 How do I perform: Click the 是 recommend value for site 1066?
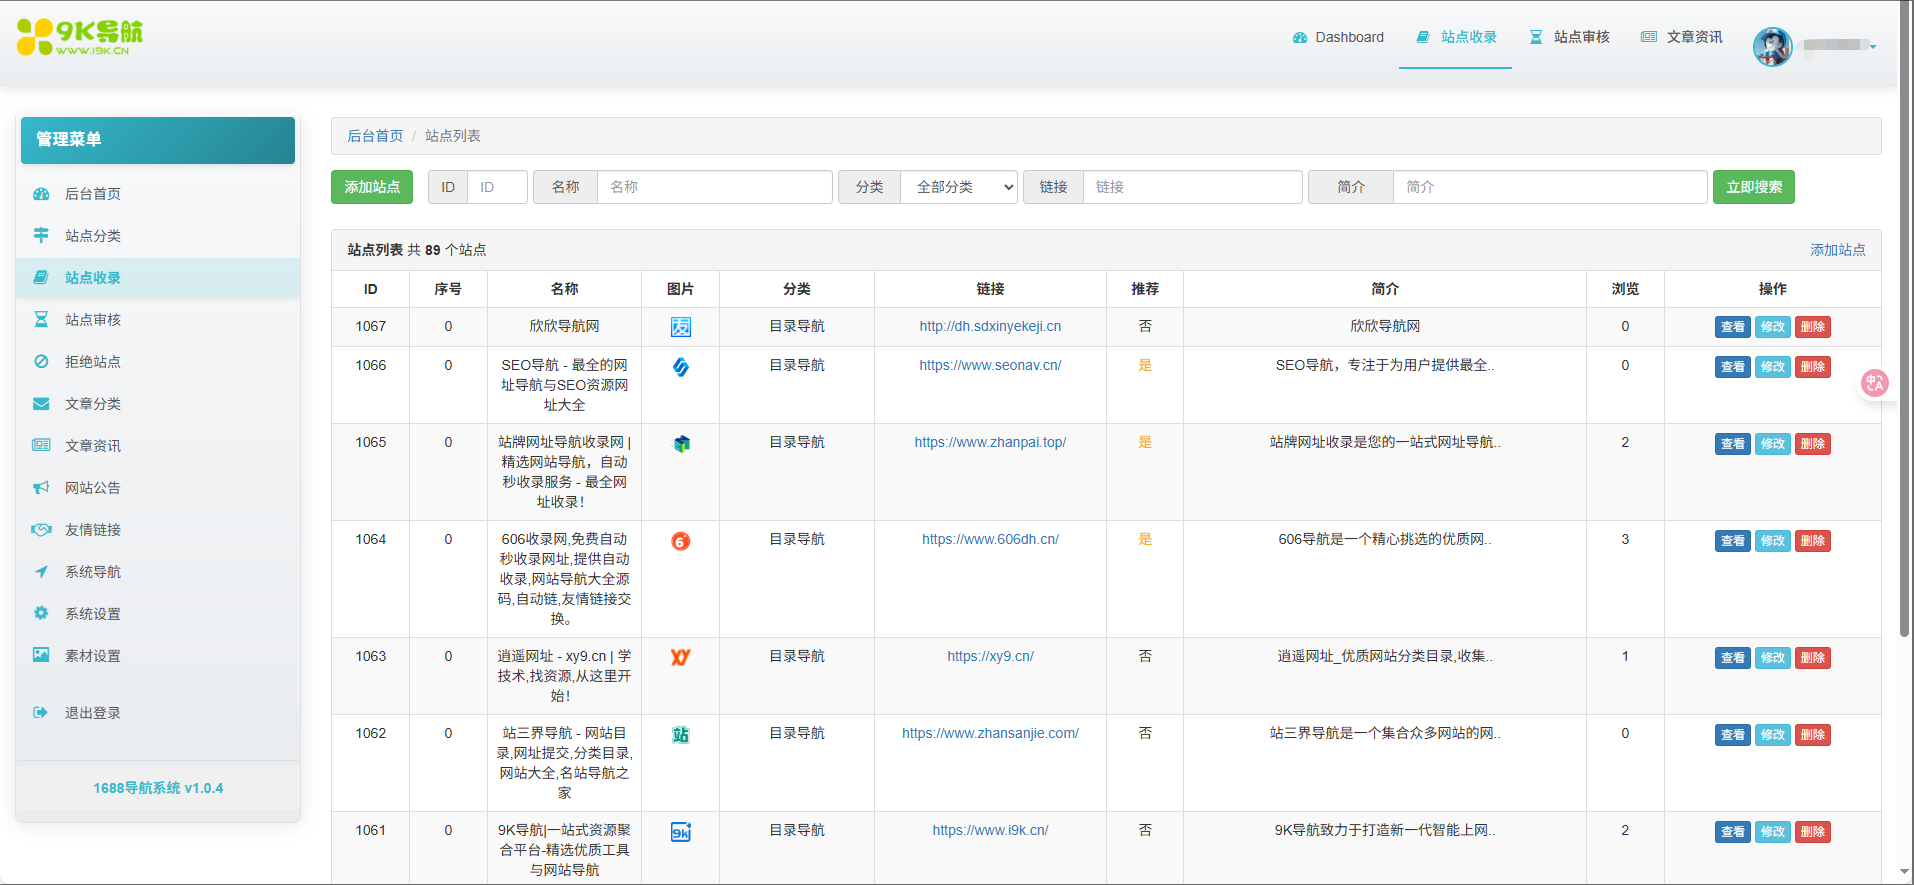pos(1145,365)
